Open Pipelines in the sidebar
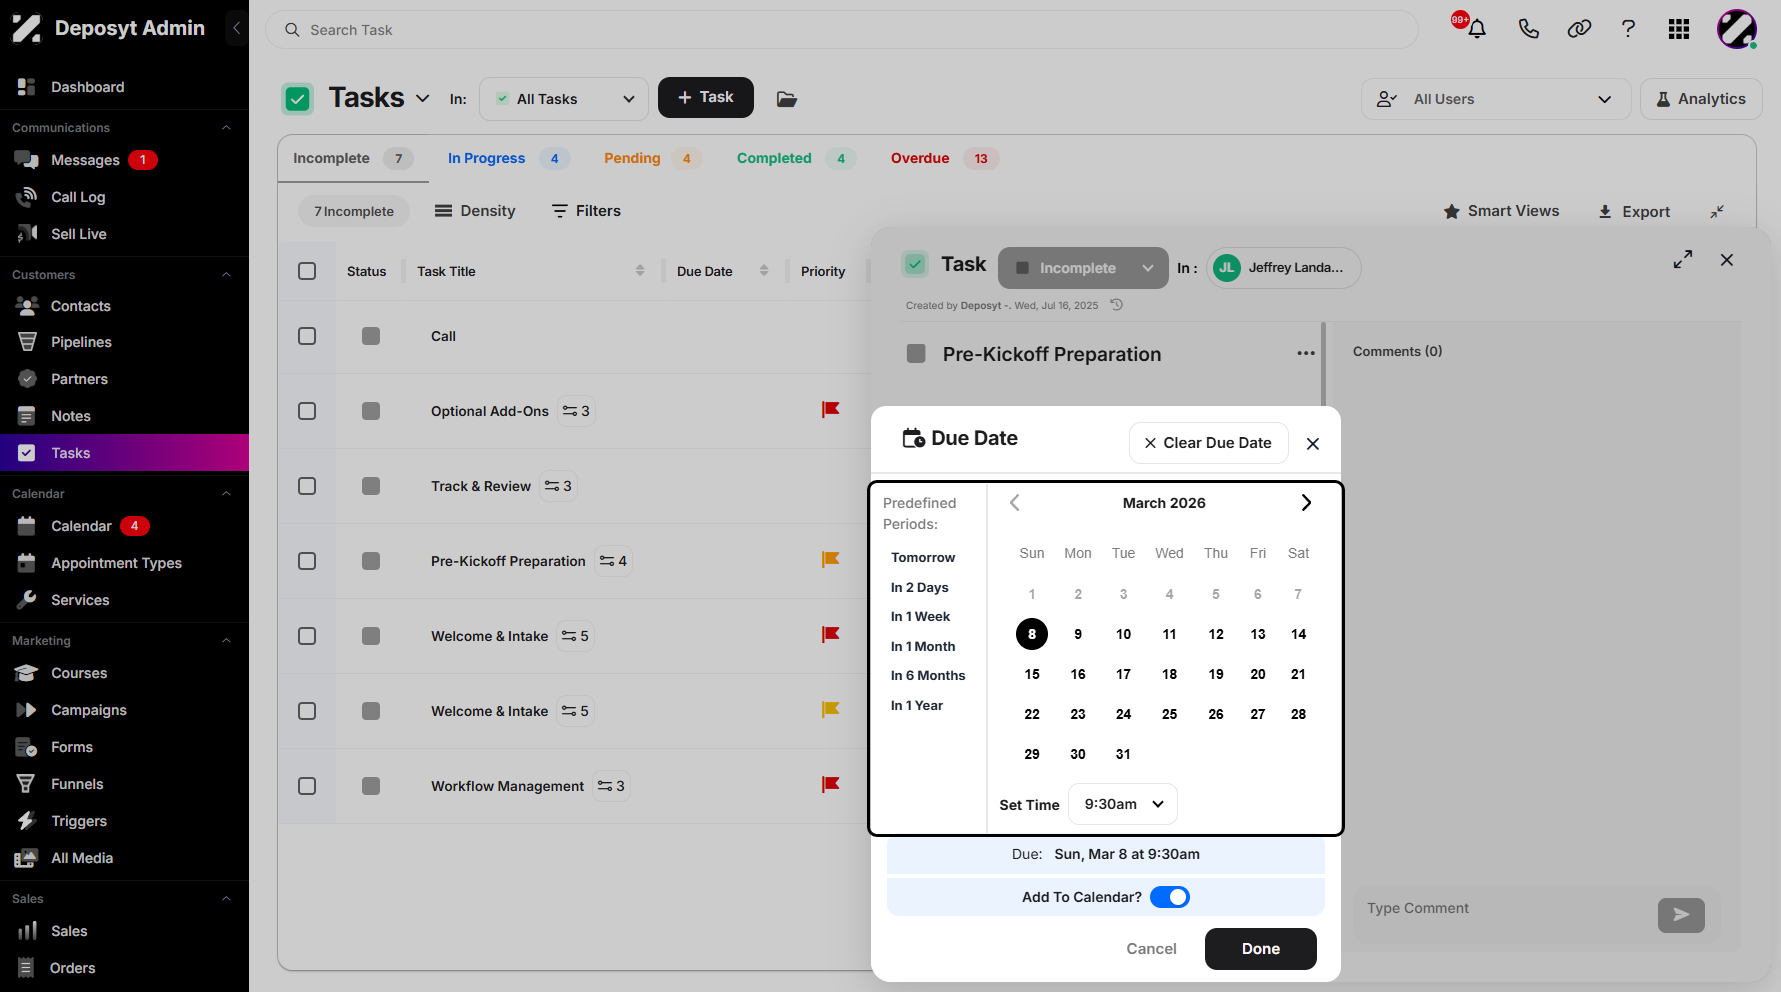1781x992 pixels. [x=81, y=342]
